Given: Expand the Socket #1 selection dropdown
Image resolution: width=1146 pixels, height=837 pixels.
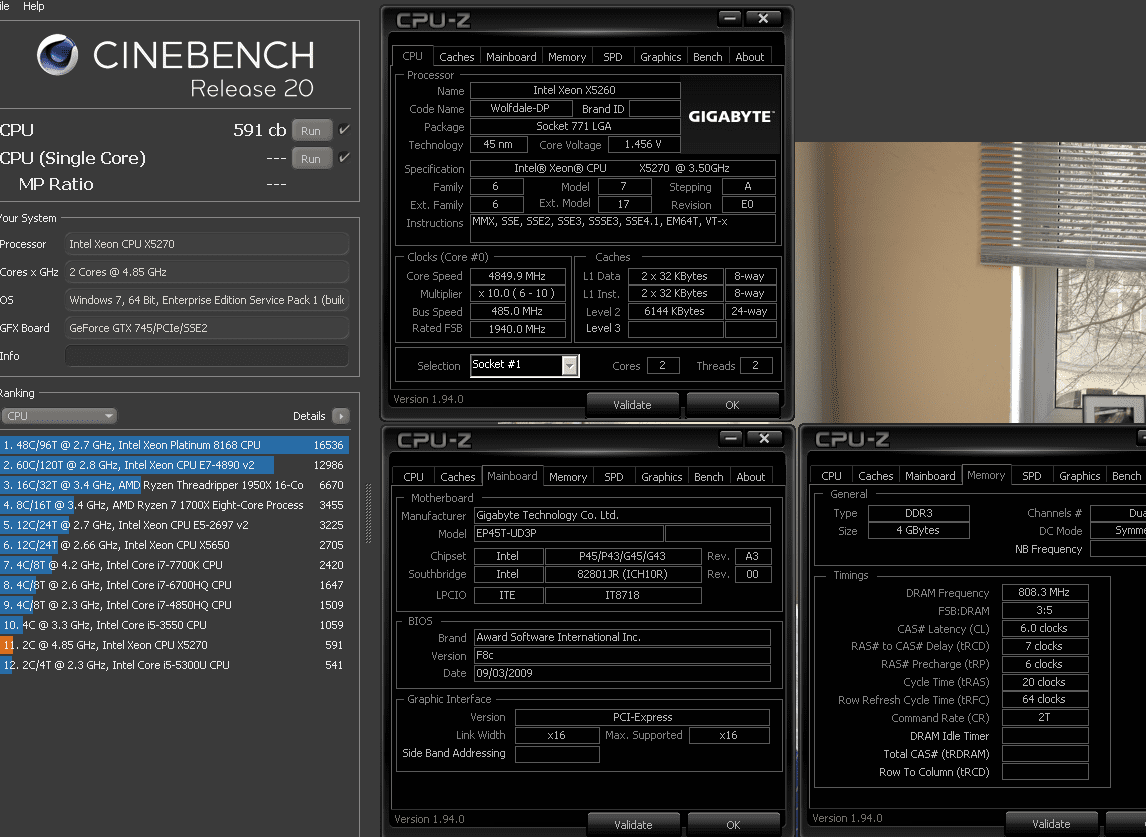Looking at the screenshot, I should (569, 365).
